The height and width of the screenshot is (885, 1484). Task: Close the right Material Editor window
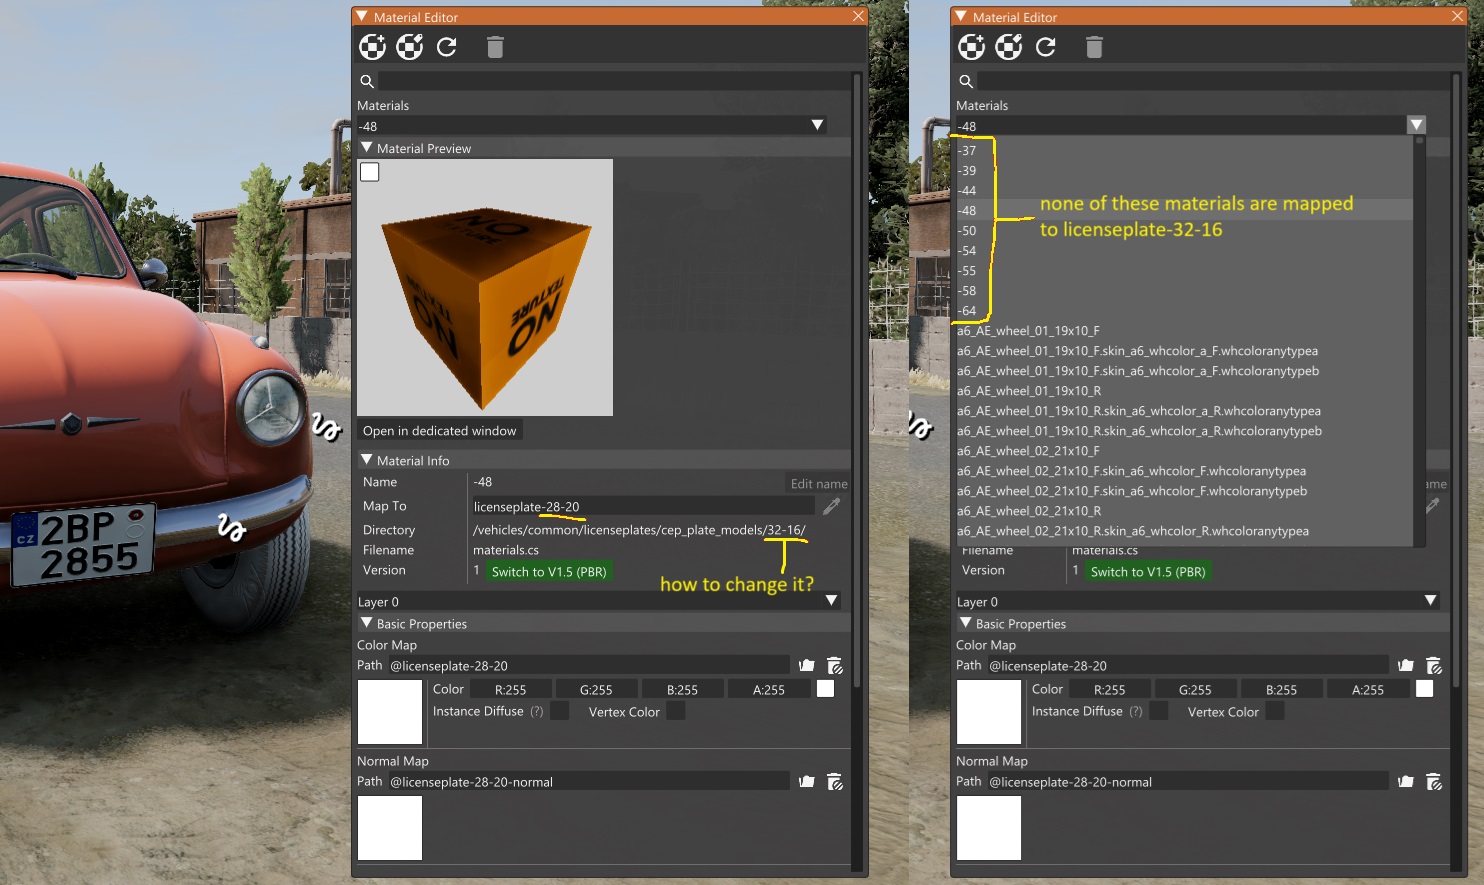pos(1457,17)
